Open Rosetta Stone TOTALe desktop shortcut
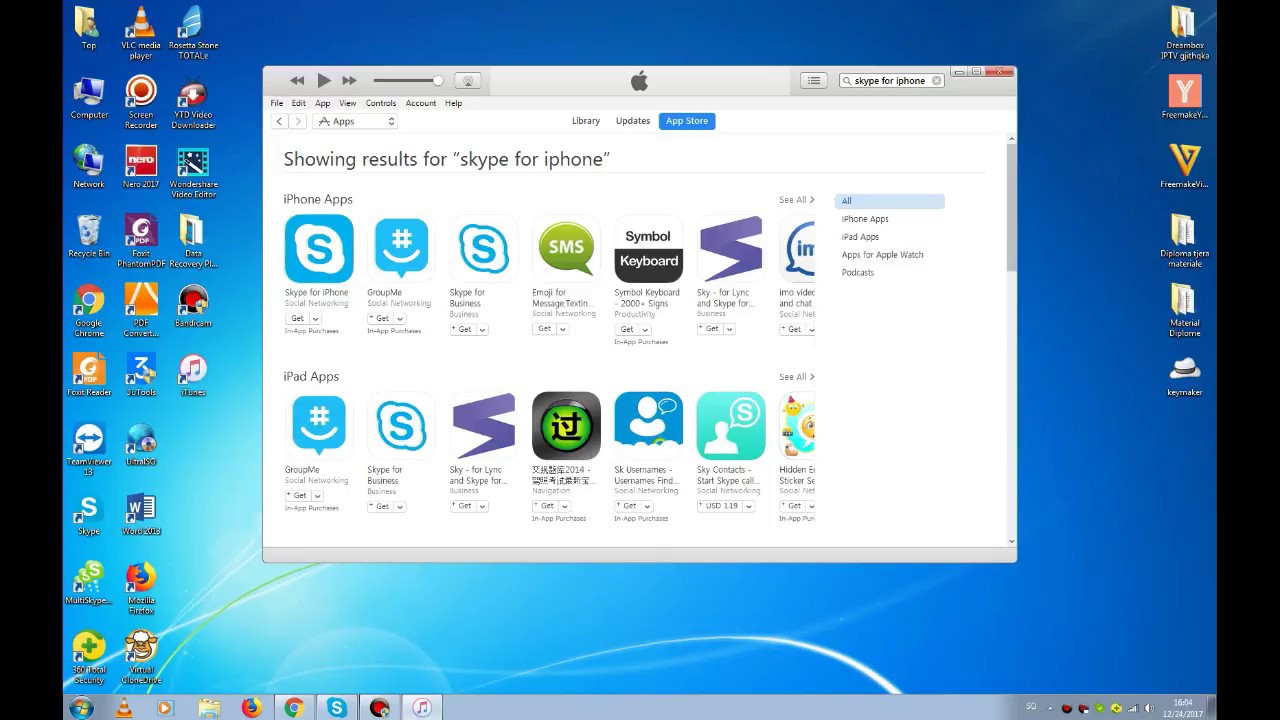Image resolution: width=1280 pixels, height=720 pixels. pyautogui.click(x=193, y=32)
